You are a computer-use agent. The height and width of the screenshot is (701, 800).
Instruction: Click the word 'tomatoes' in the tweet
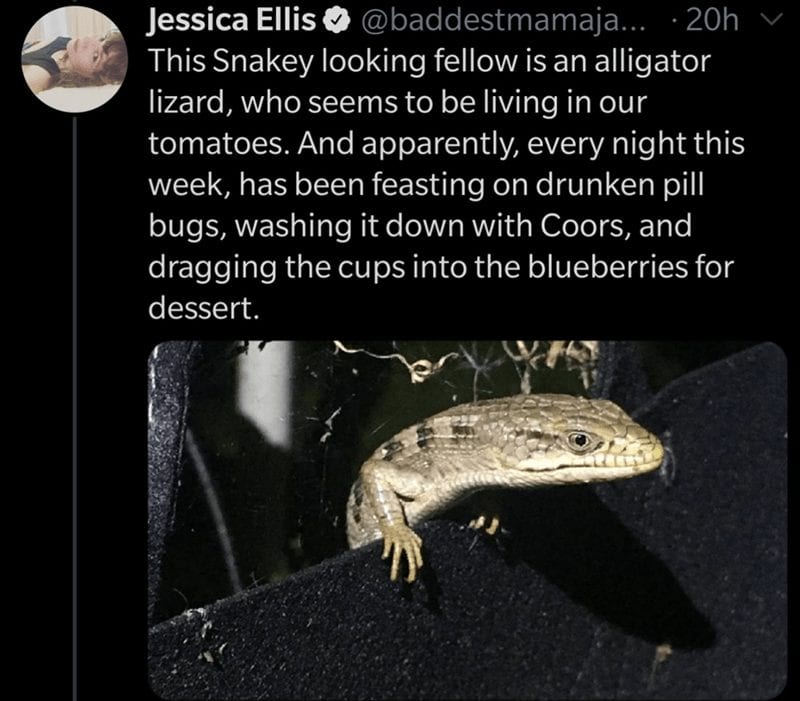point(219,143)
